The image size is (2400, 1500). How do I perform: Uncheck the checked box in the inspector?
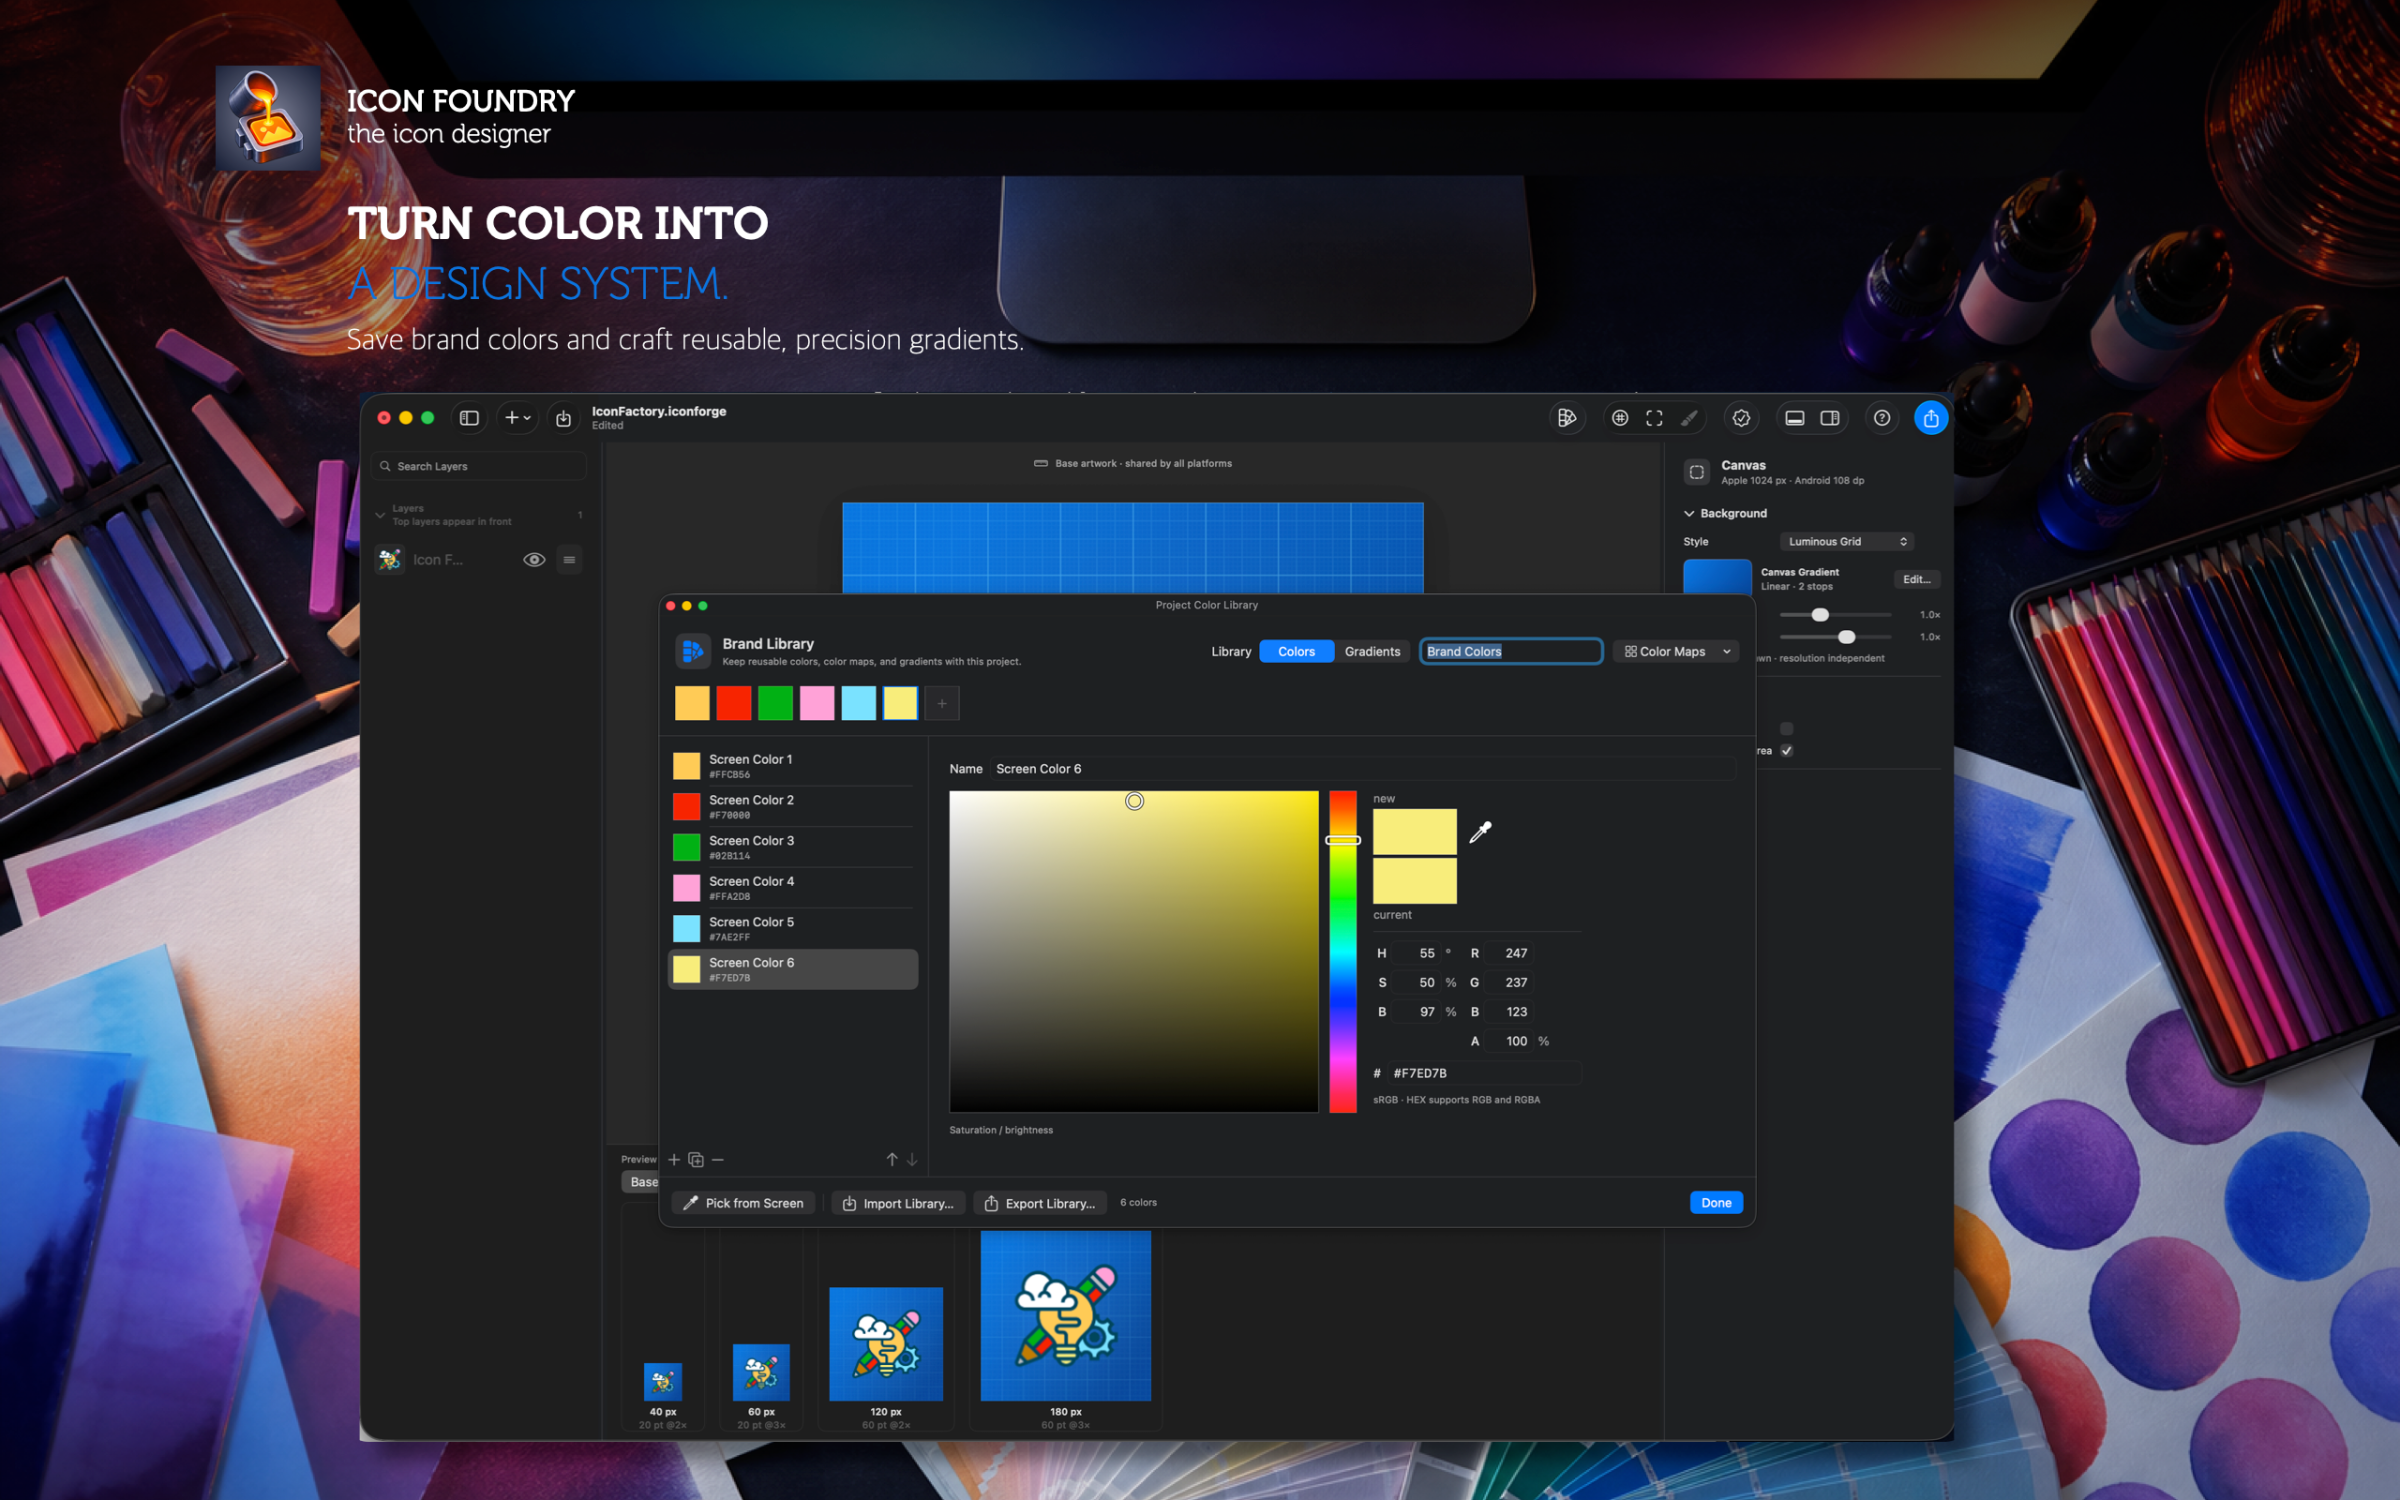(1787, 751)
